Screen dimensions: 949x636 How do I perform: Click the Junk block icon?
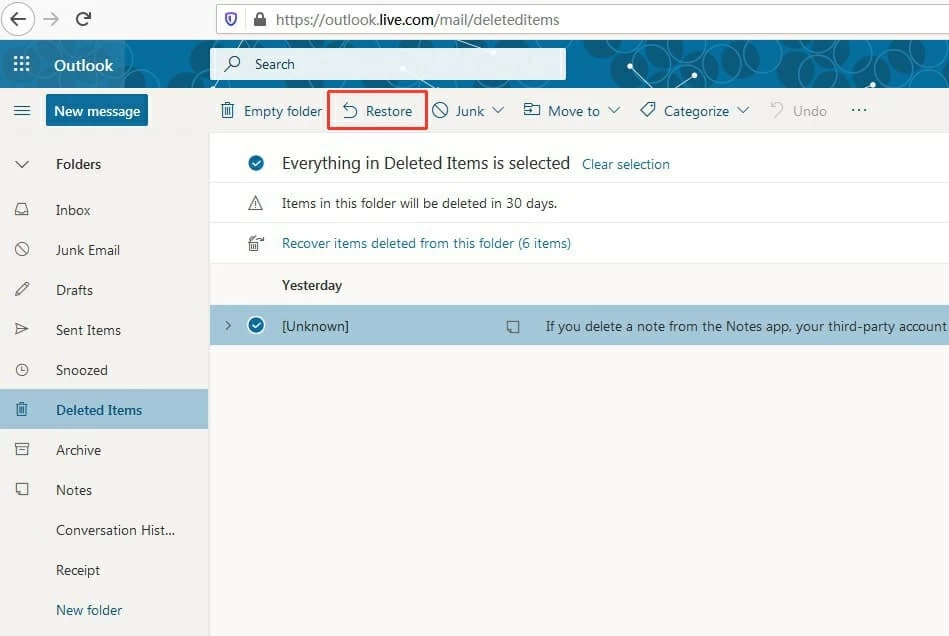point(440,111)
